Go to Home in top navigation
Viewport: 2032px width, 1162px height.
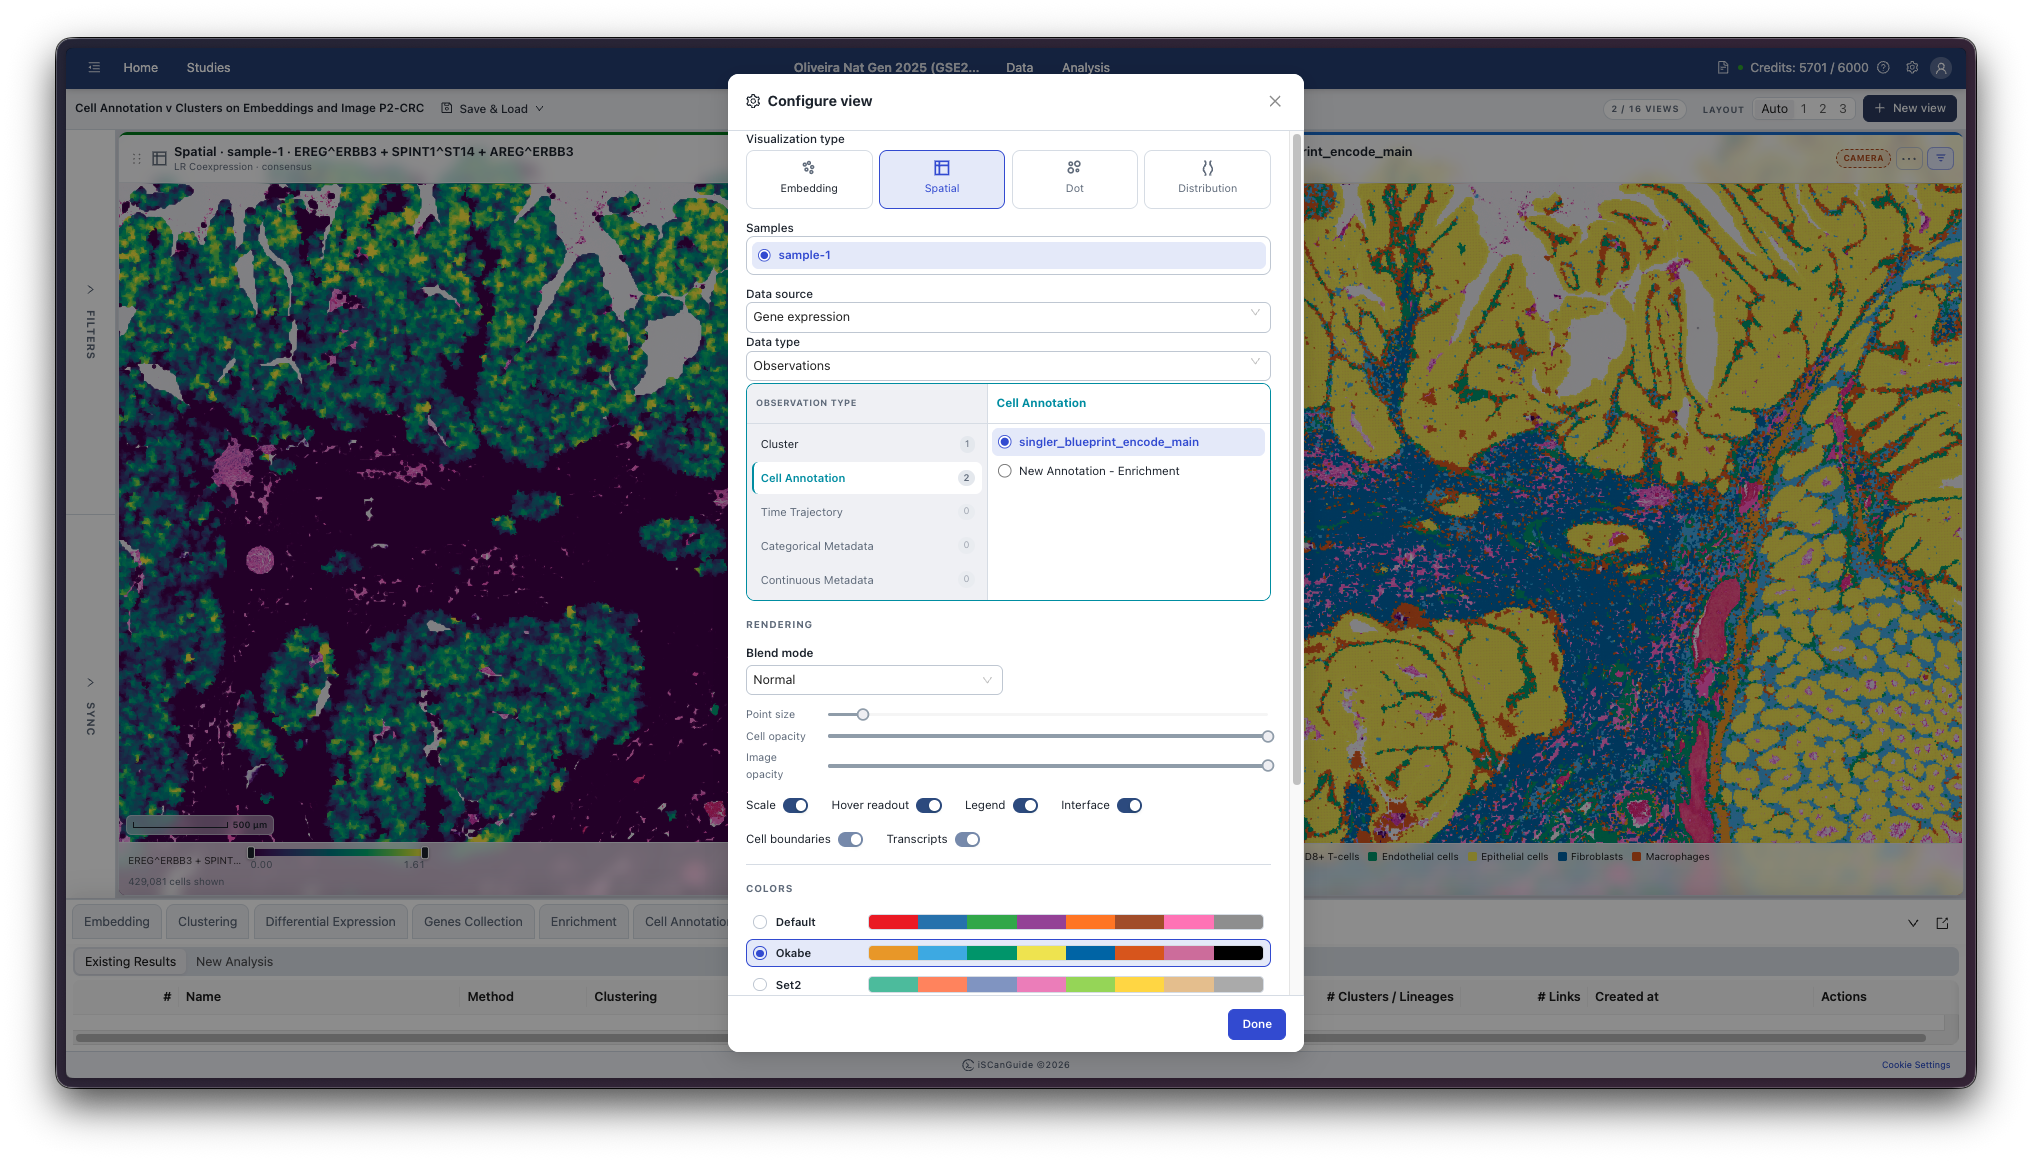pyautogui.click(x=141, y=67)
